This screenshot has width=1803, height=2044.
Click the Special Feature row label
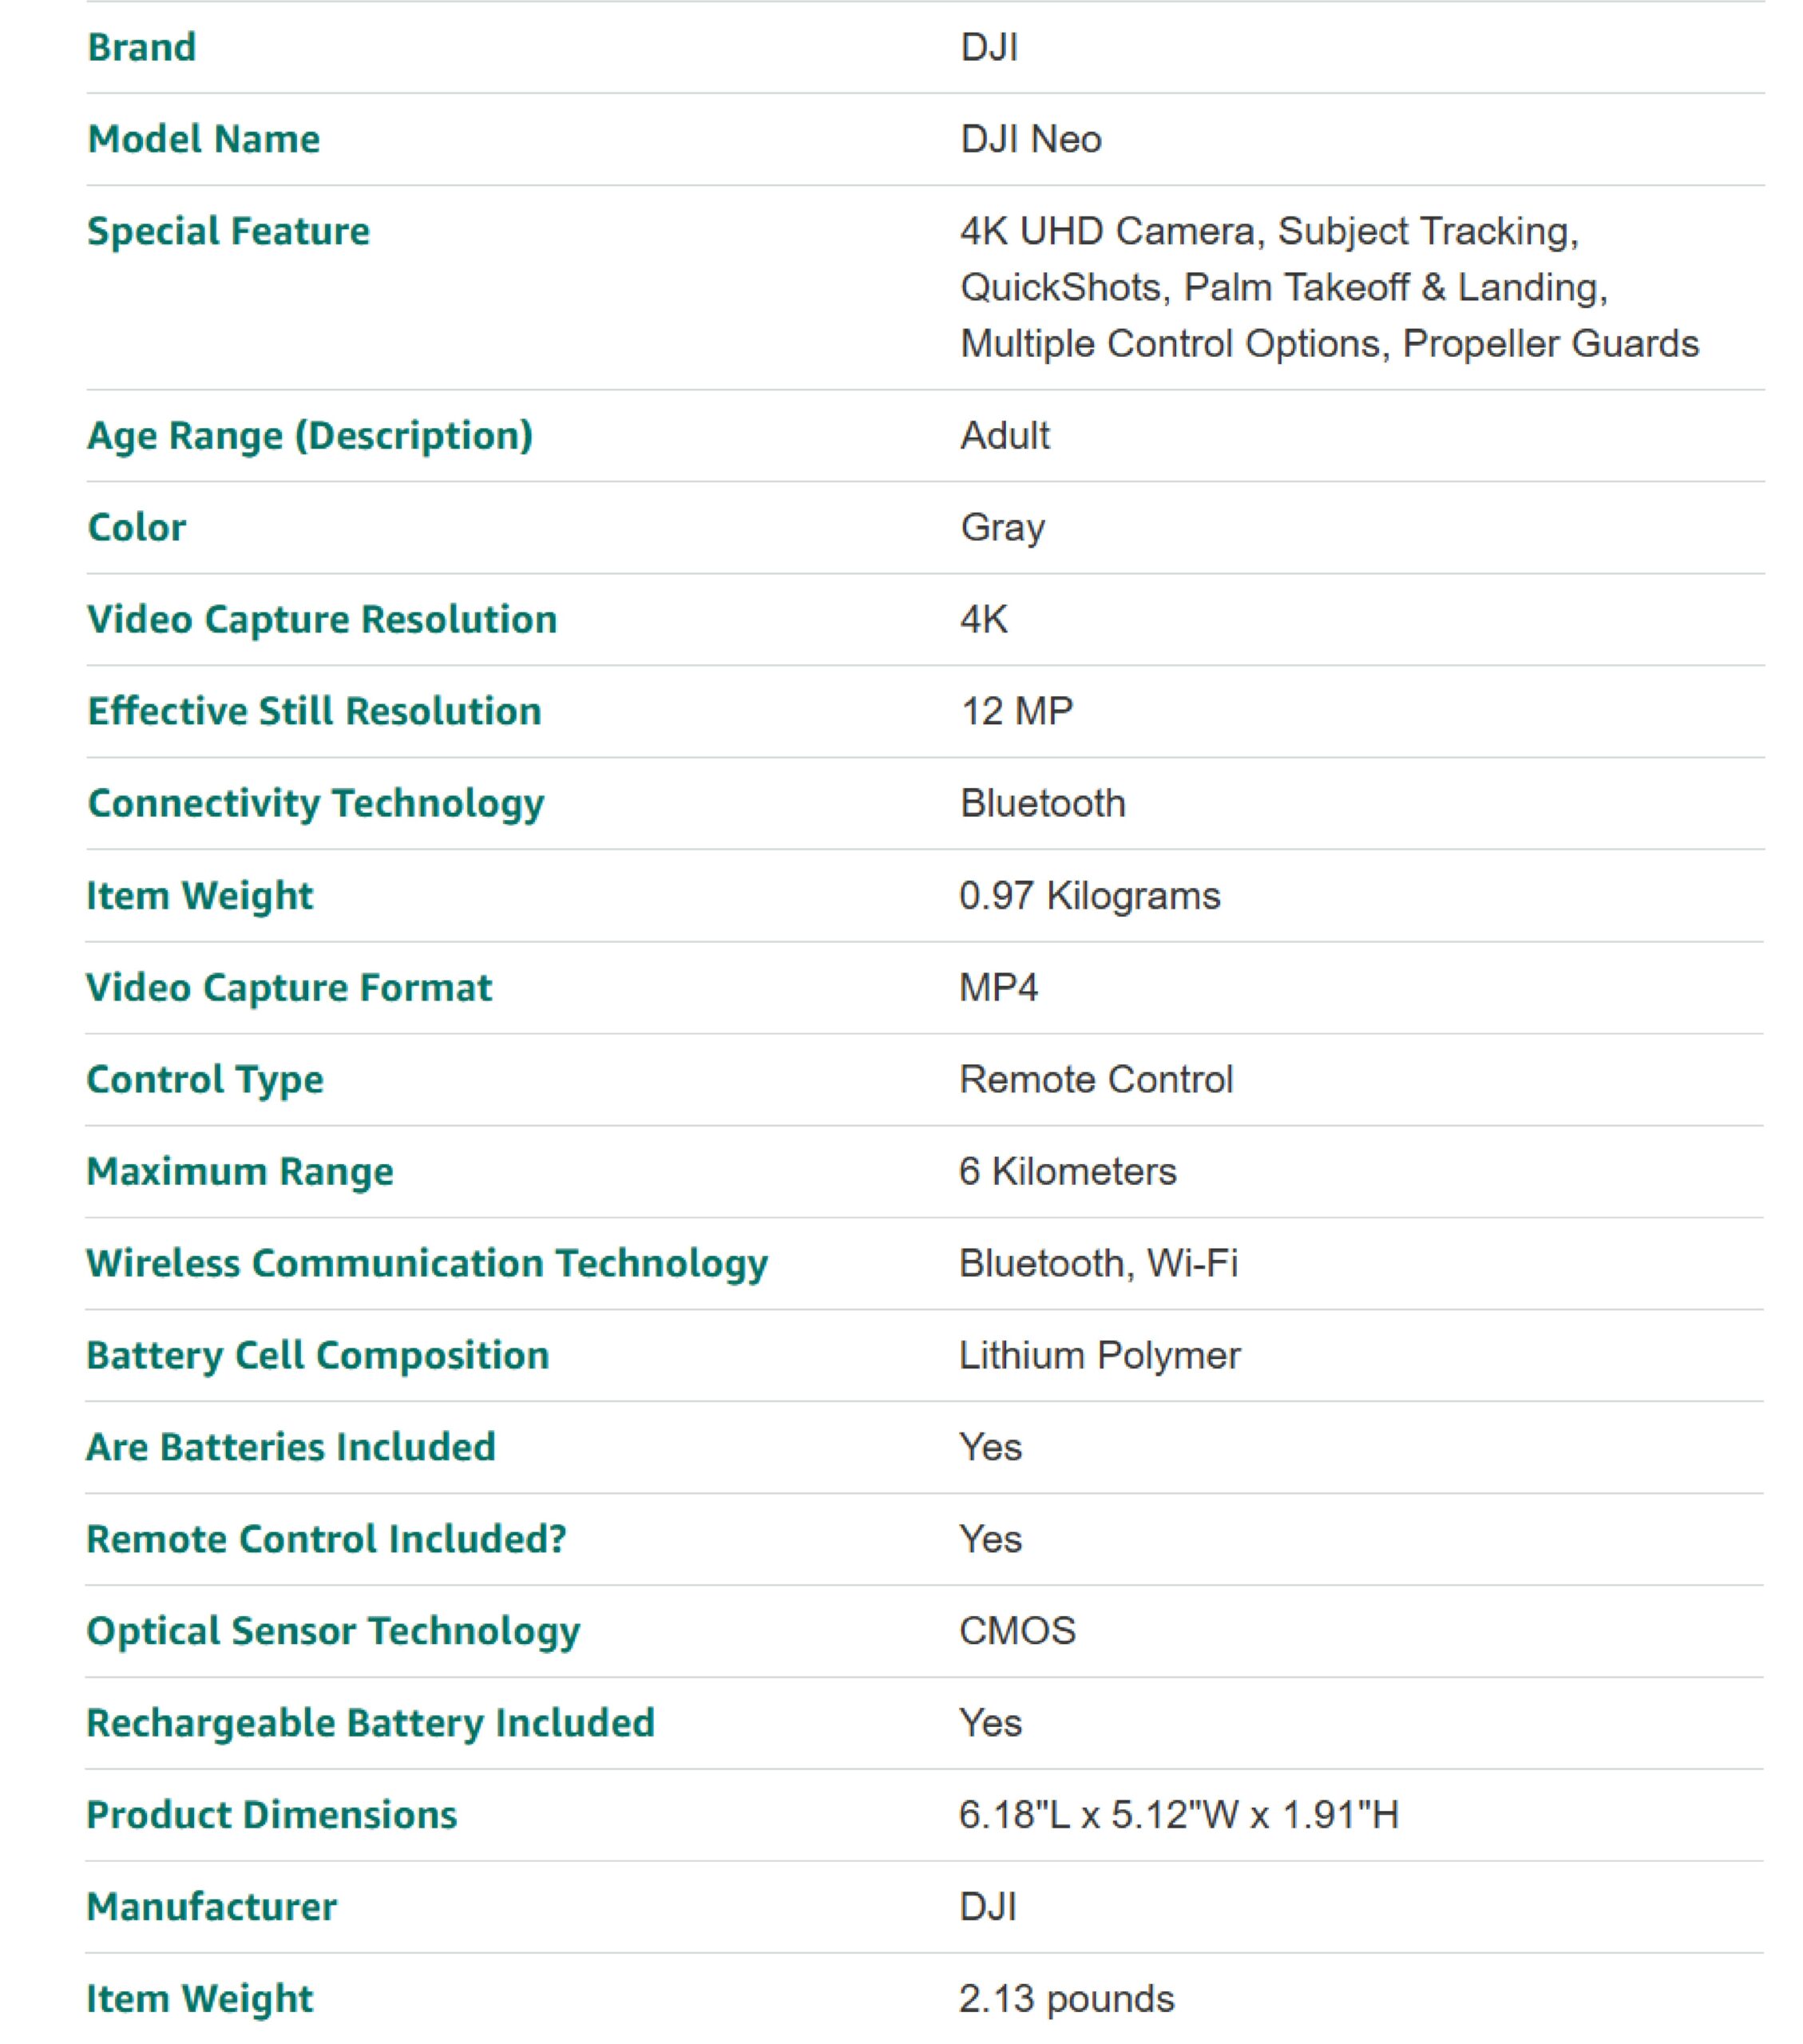pyautogui.click(x=228, y=232)
